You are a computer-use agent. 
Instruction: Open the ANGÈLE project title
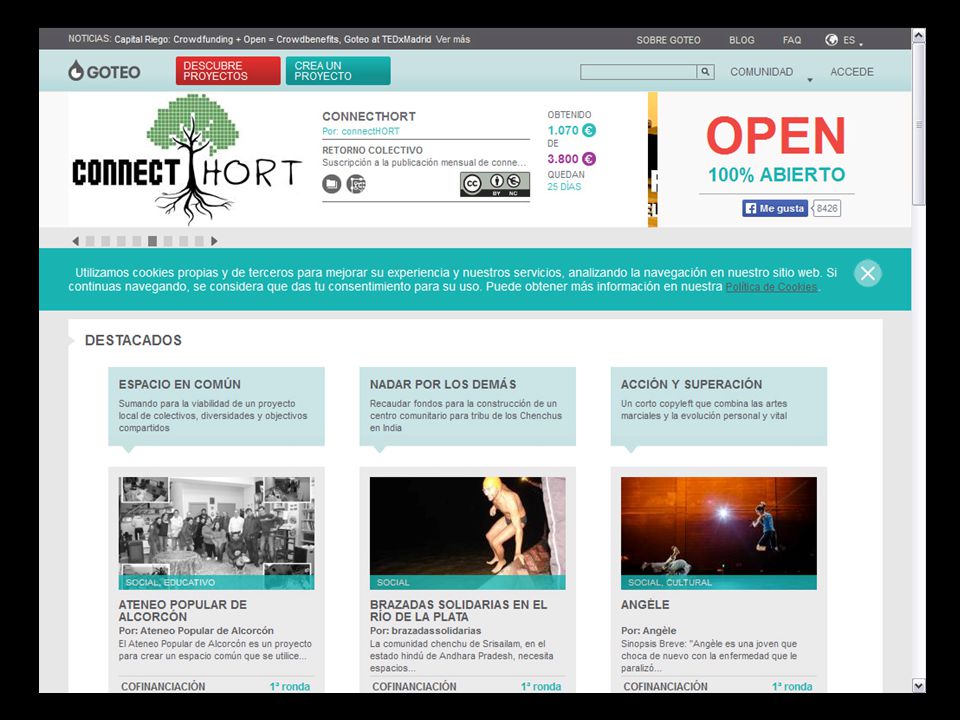645,604
